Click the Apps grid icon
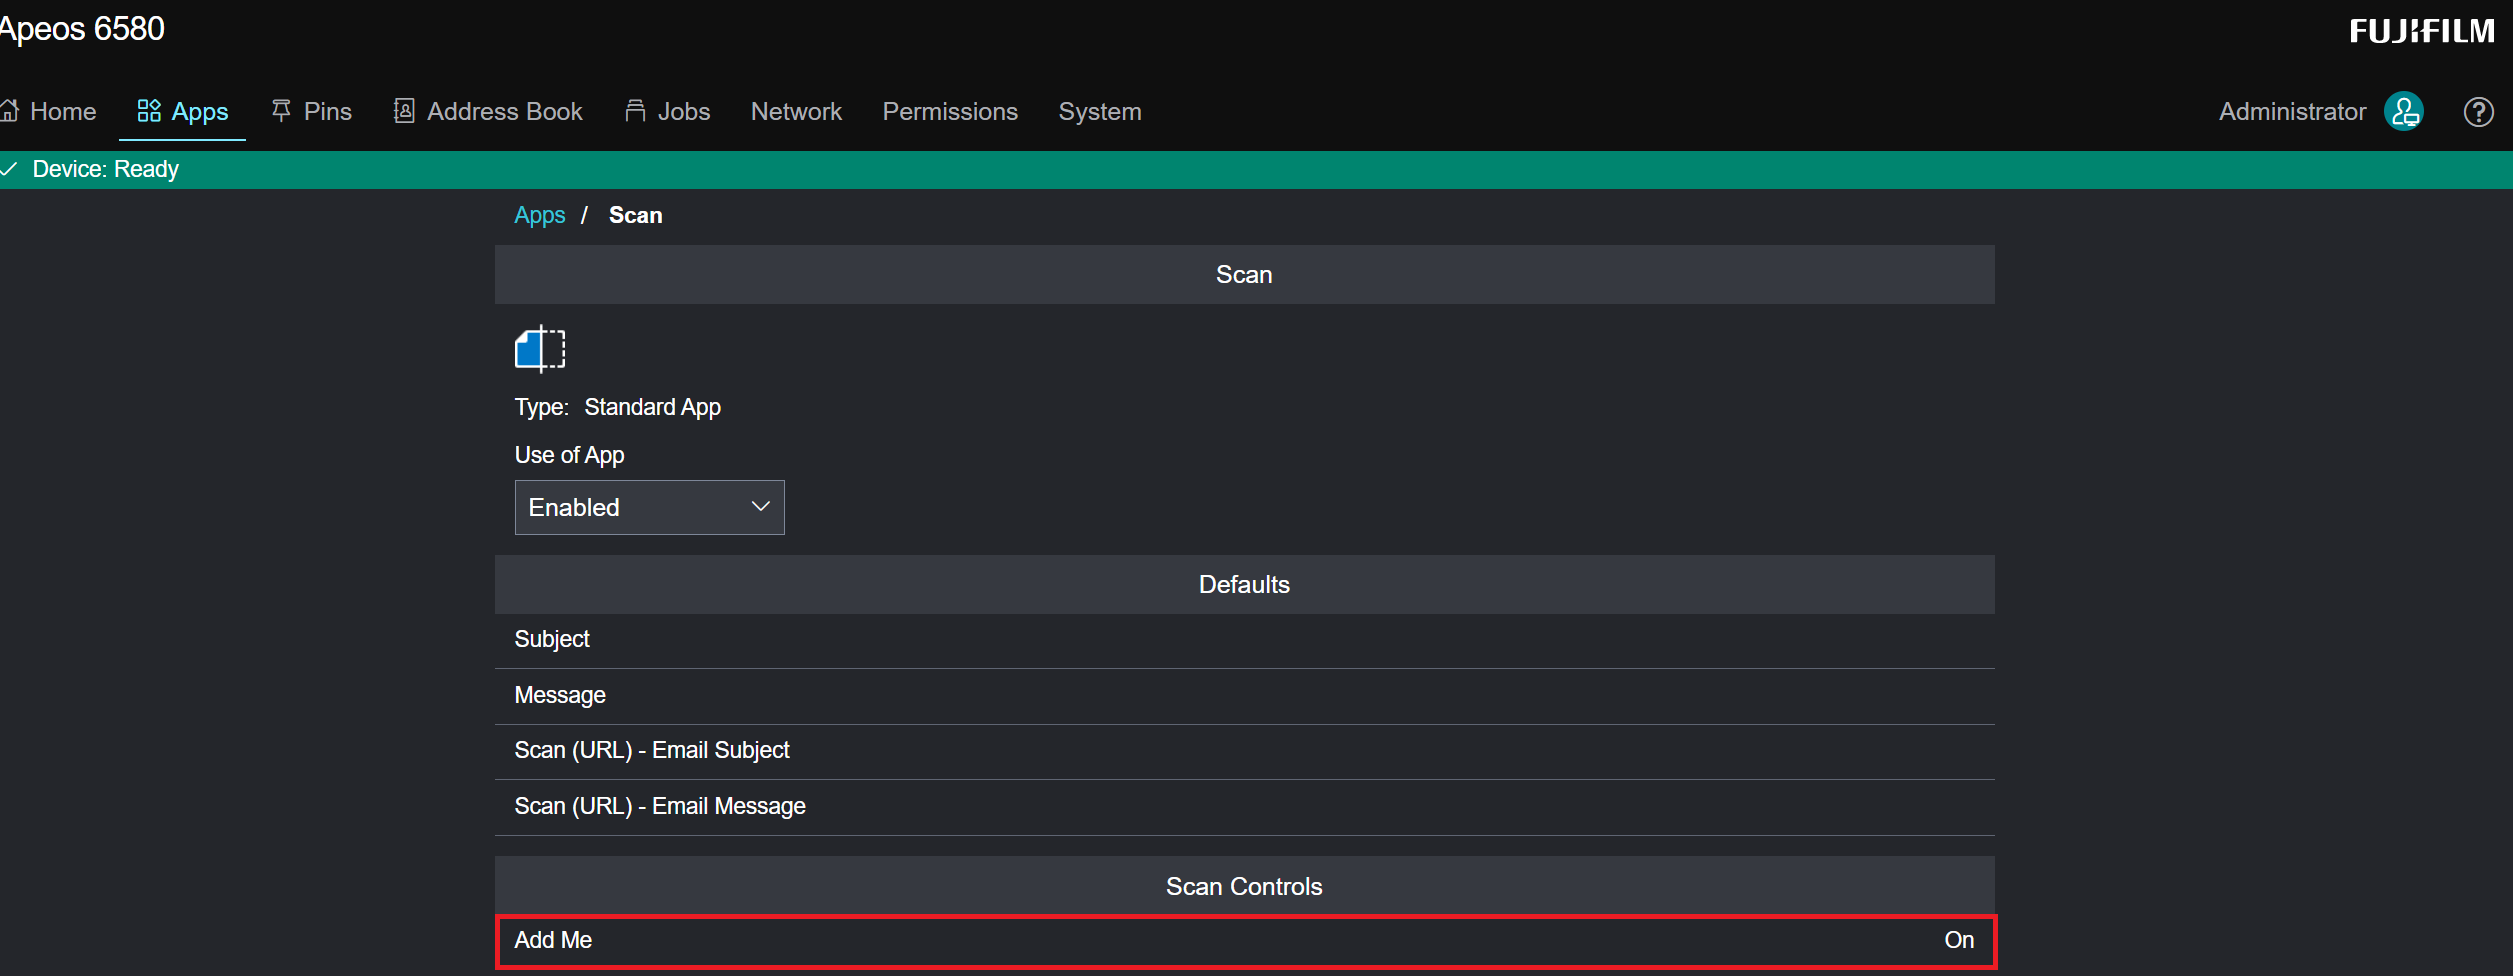 (149, 111)
